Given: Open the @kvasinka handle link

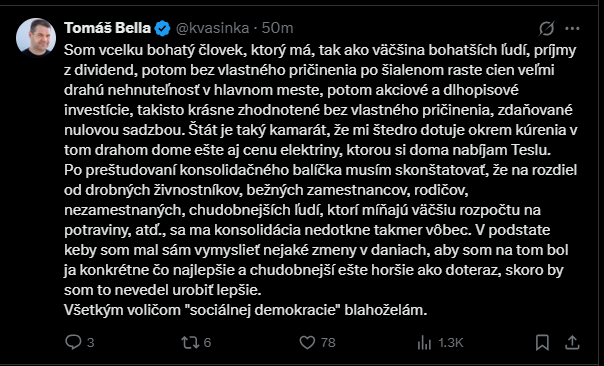Looking at the screenshot, I should 212,28.
